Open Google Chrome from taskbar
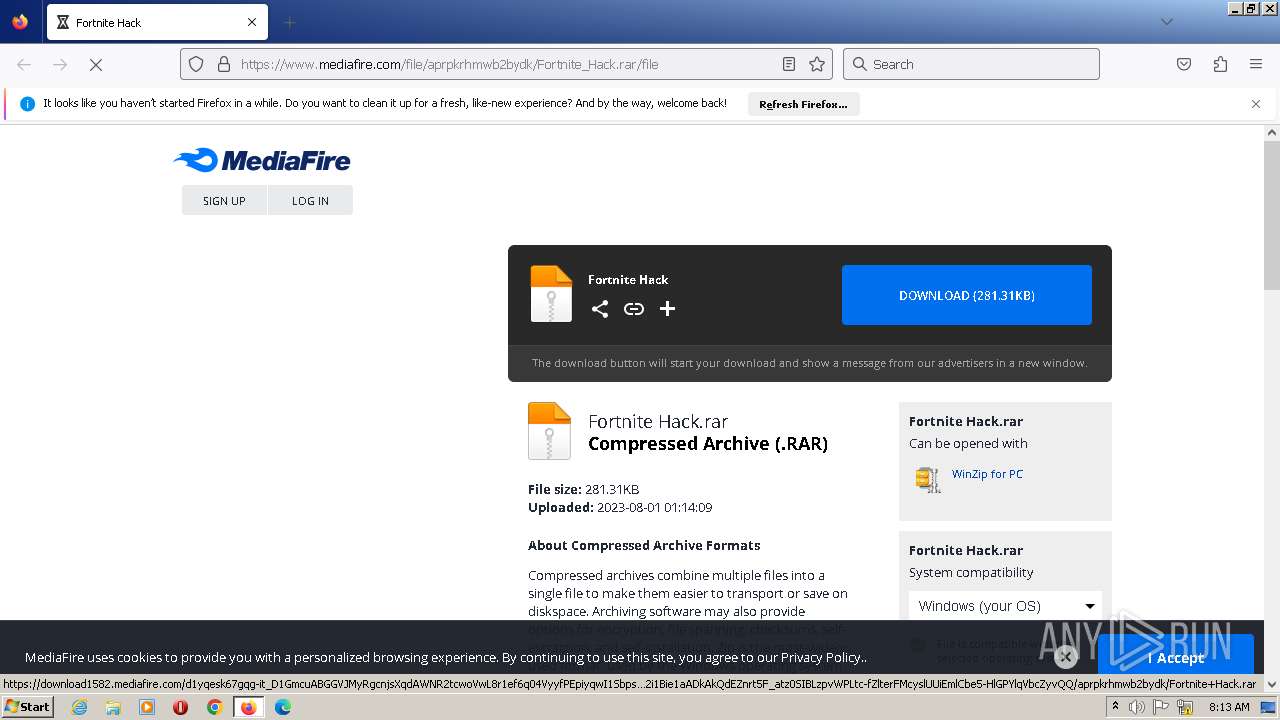The image size is (1280, 720). [214, 707]
